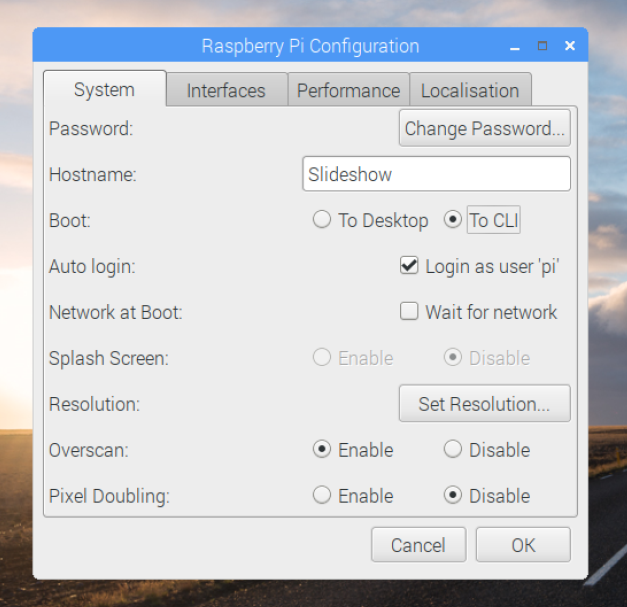This screenshot has height=607, width=627.
Task: Select boot To CLI option
Action: [x=453, y=220]
